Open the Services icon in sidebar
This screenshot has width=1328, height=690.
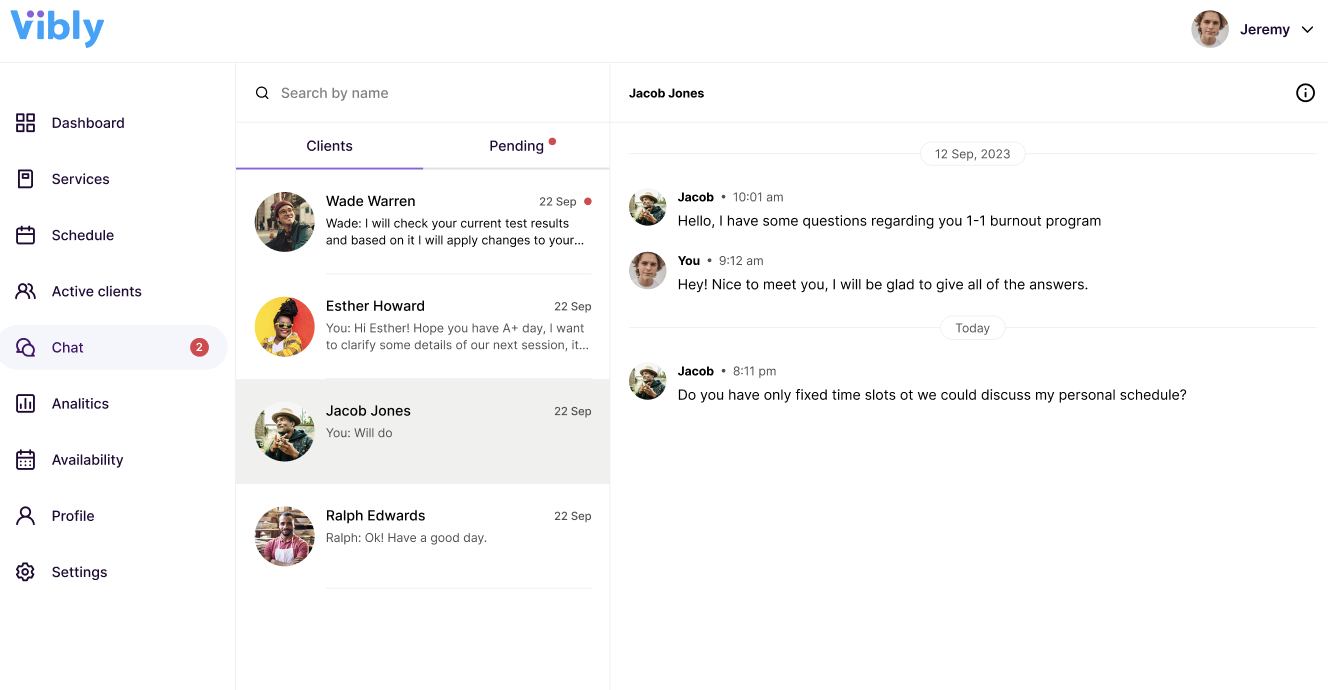(26, 179)
